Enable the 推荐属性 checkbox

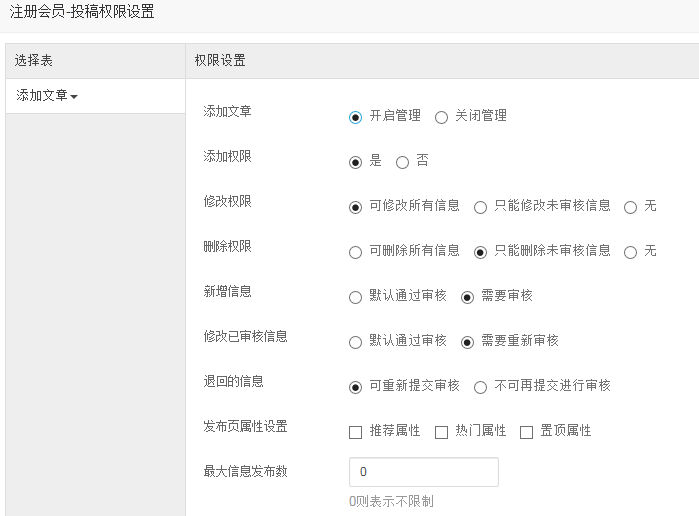(355, 432)
